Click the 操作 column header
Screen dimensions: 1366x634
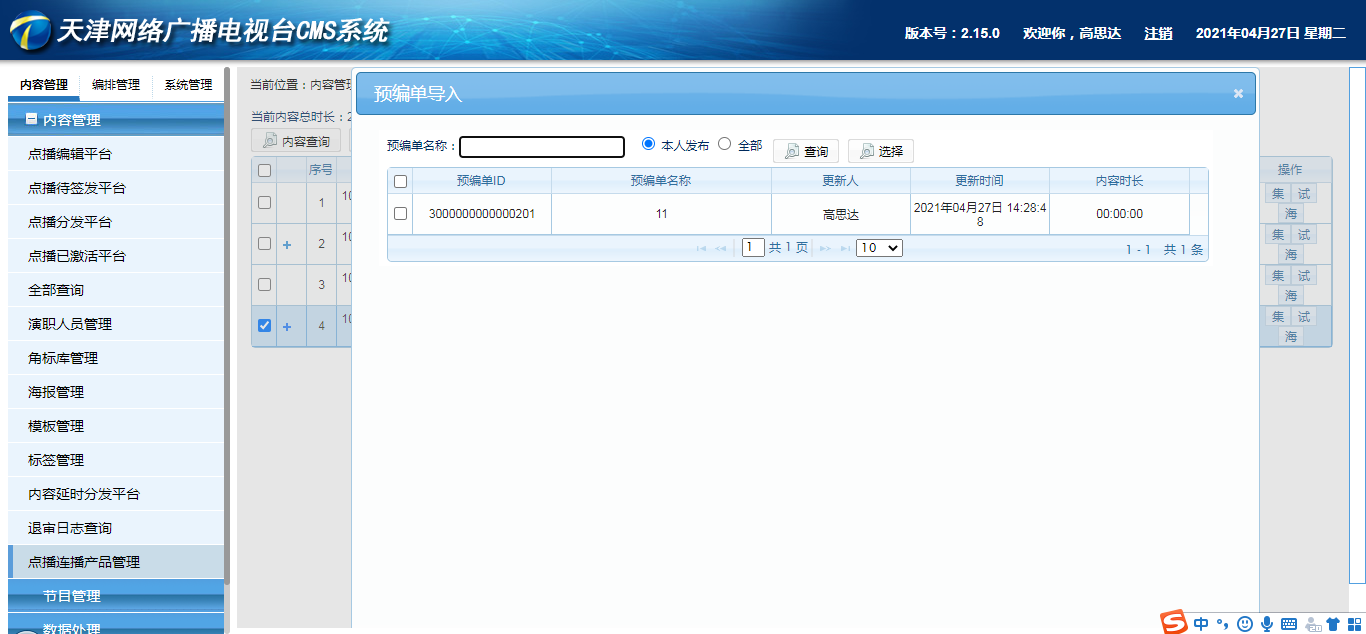pyautogui.click(x=1290, y=170)
